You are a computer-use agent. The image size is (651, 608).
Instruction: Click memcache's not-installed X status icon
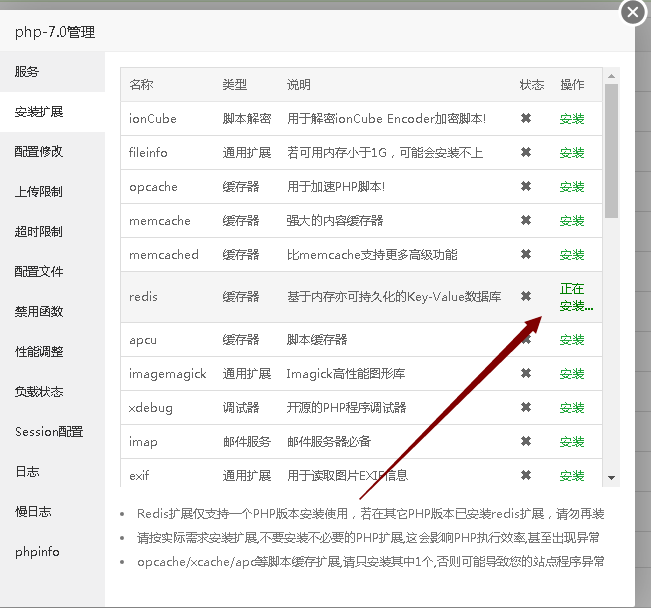(x=526, y=220)
